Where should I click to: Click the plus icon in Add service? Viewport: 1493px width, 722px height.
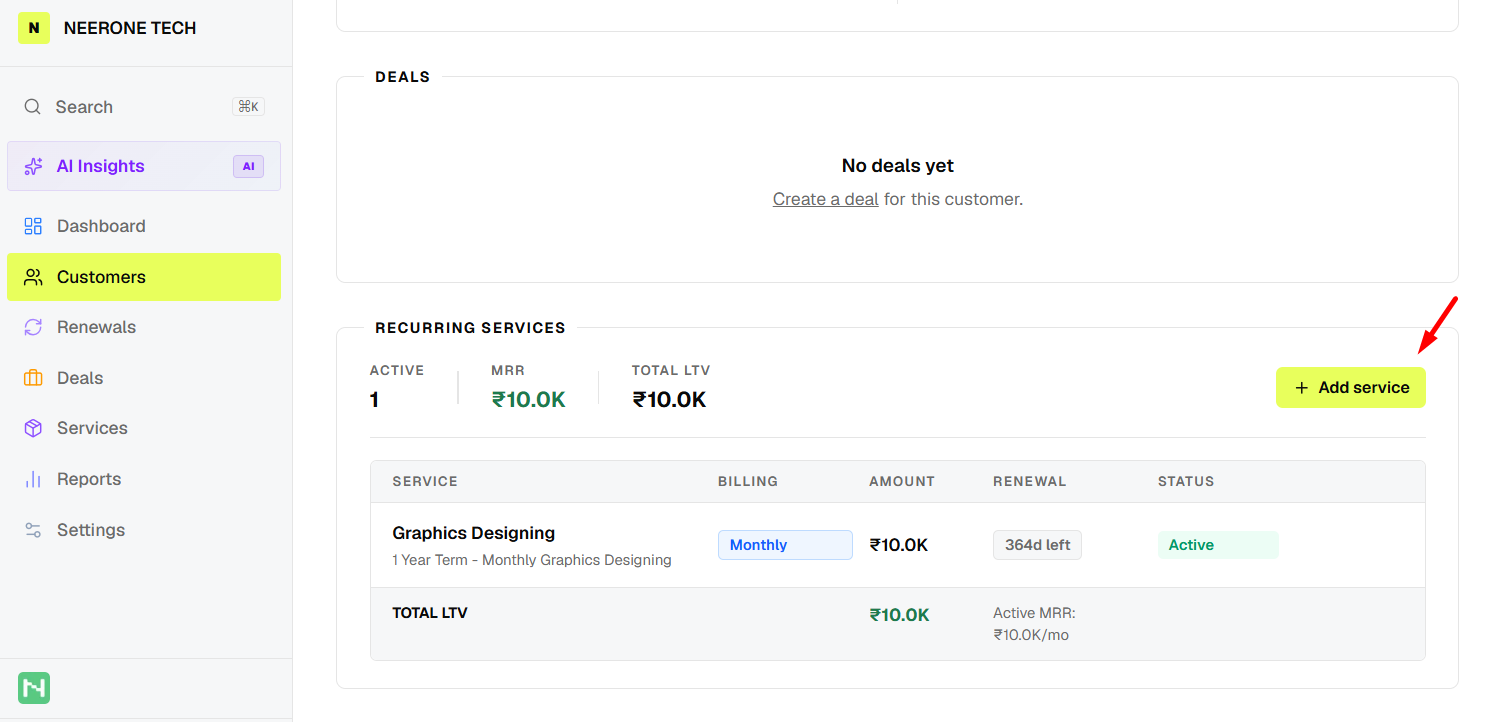pos(1301,388)
